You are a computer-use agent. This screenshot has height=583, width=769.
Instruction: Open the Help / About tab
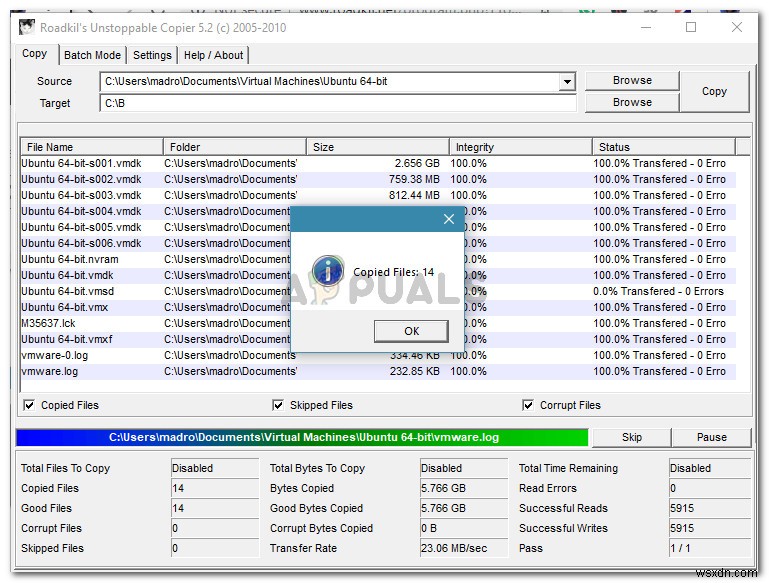point(213,55)
